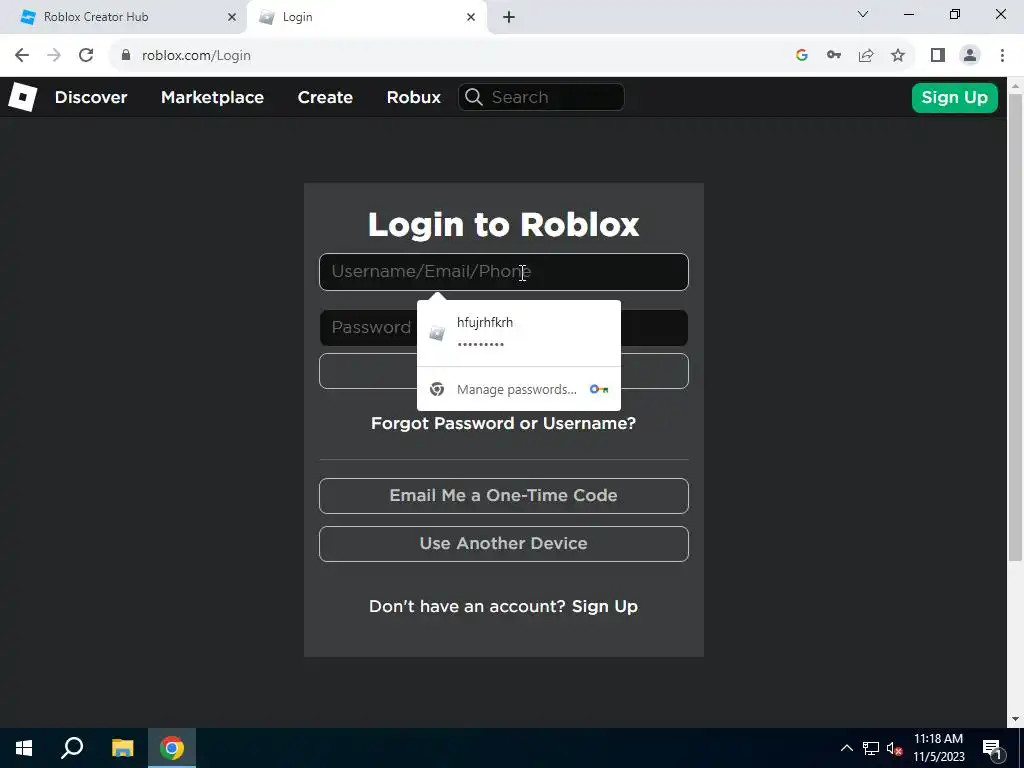Click the Sign Up link below the form

605,606
